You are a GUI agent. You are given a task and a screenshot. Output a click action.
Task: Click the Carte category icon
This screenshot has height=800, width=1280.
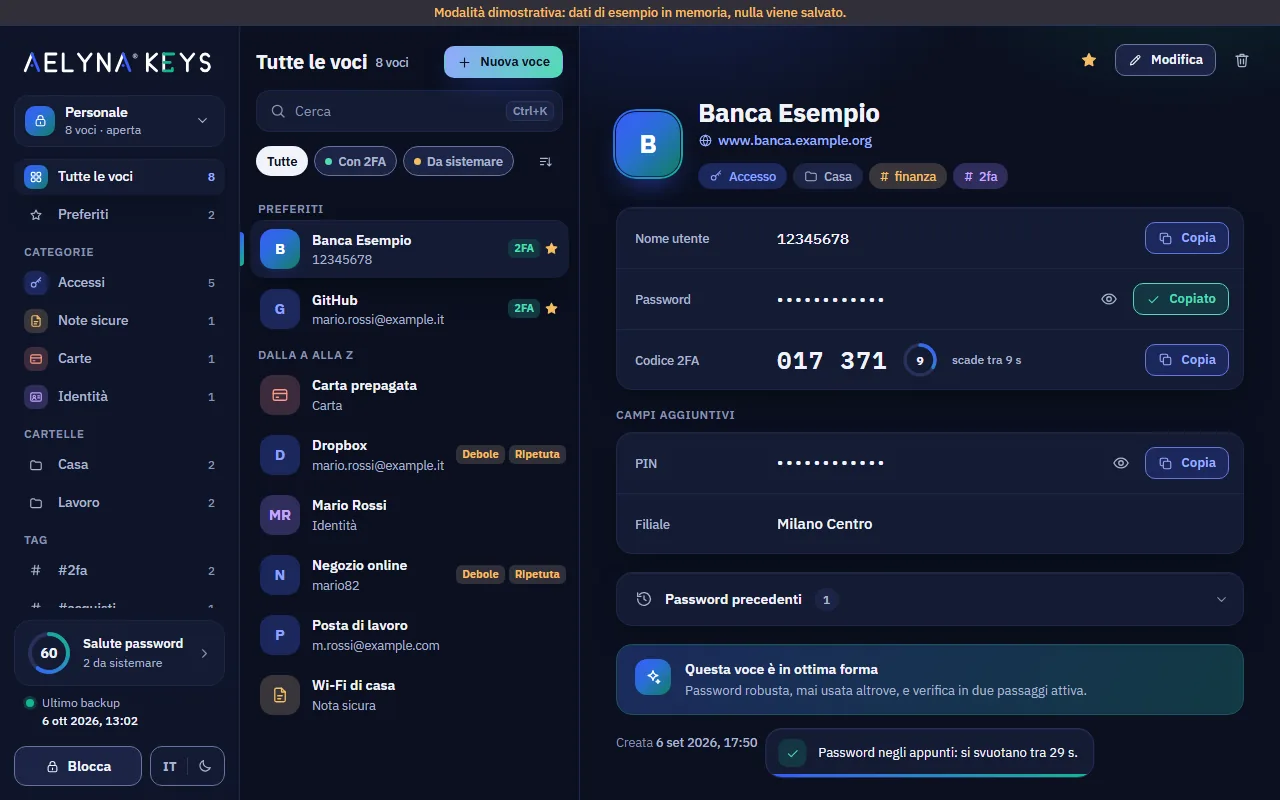(36, 359)
